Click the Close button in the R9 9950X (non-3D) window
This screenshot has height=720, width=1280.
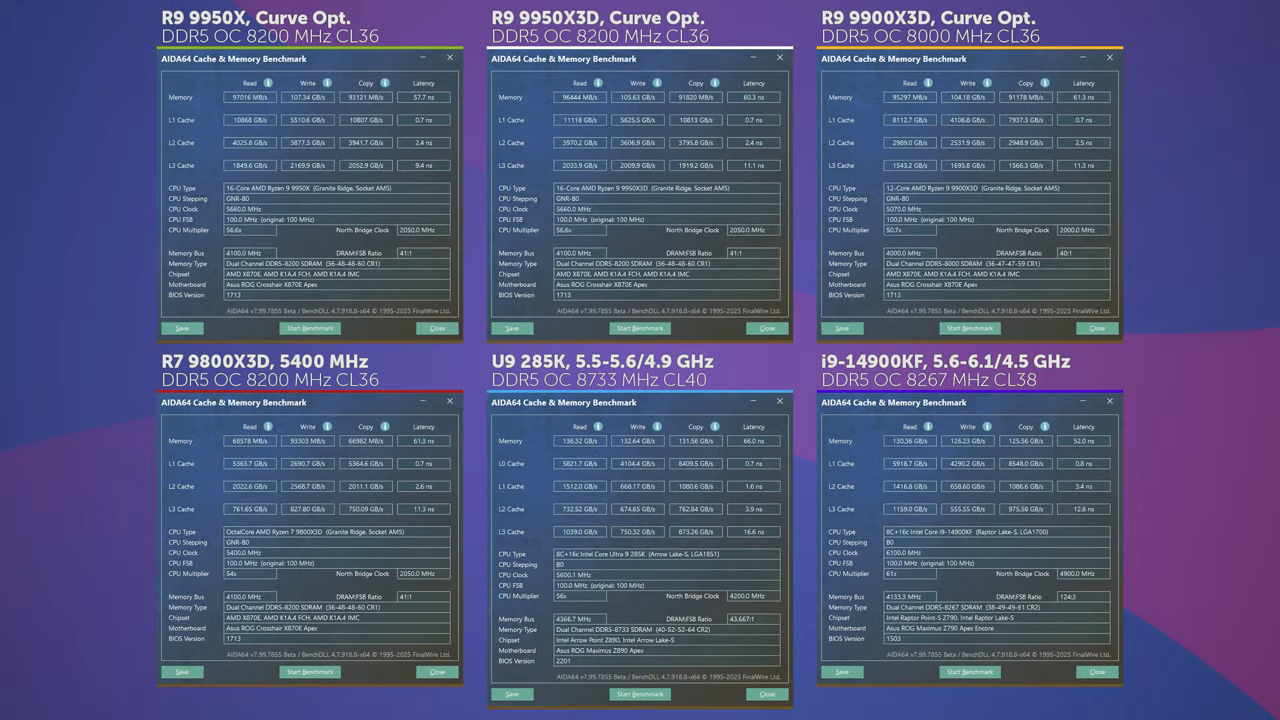(437, 328)
